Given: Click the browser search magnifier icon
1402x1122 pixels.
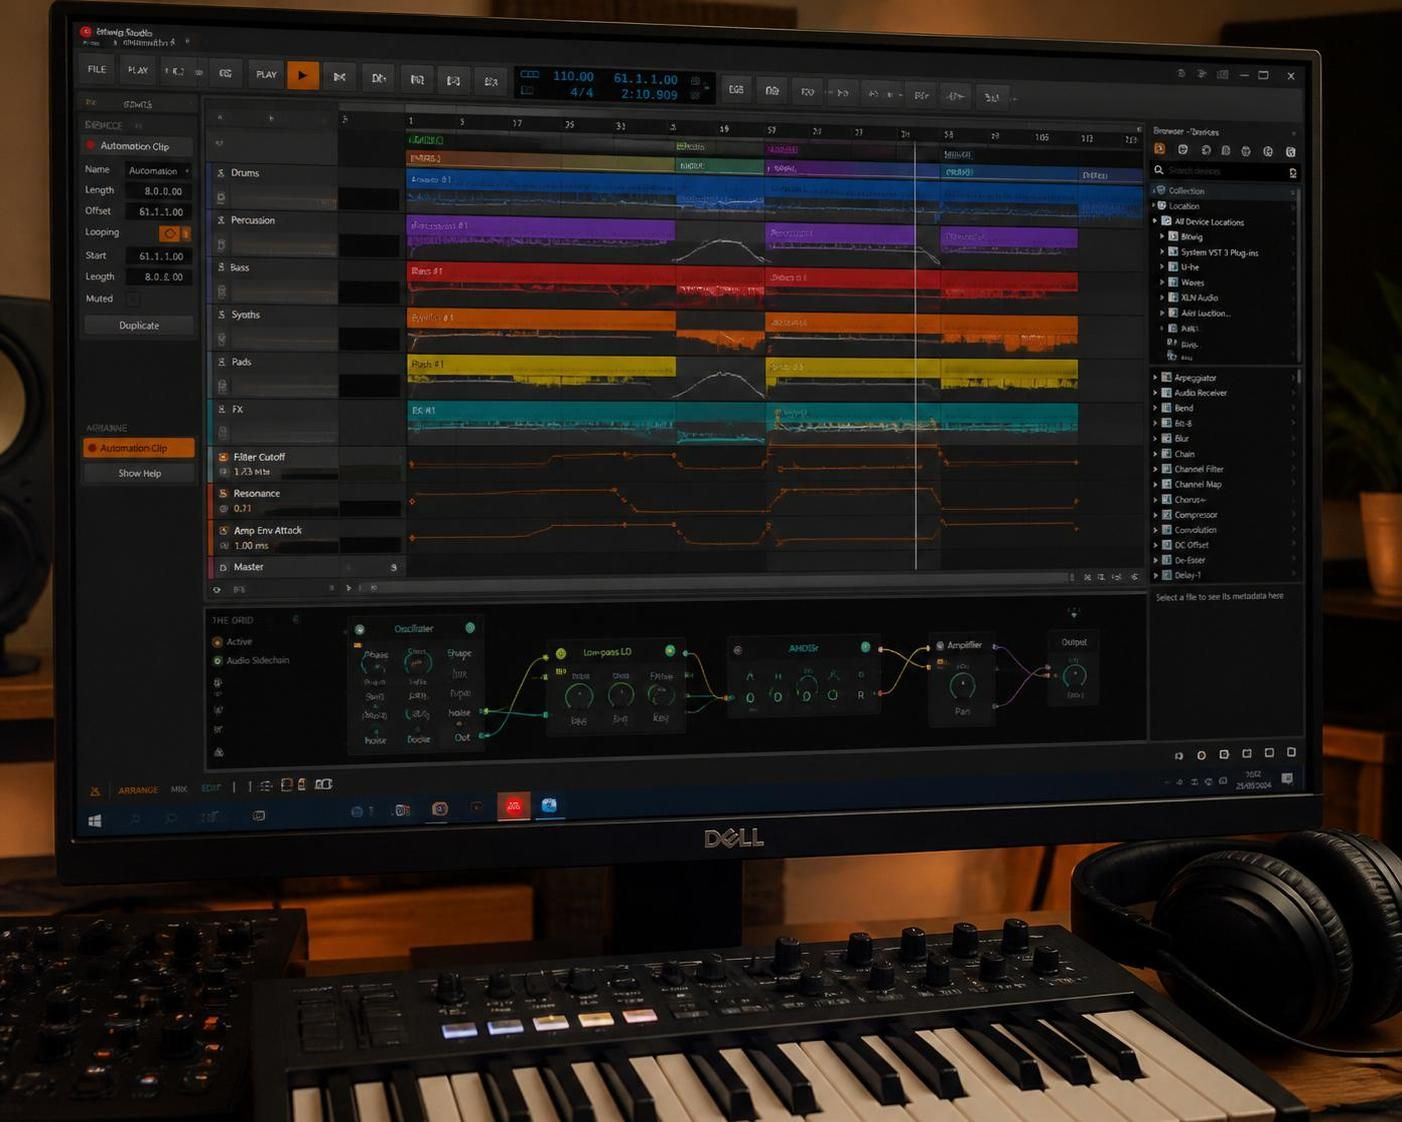Looking at the screenshot, I should (x=1160, y=171).
